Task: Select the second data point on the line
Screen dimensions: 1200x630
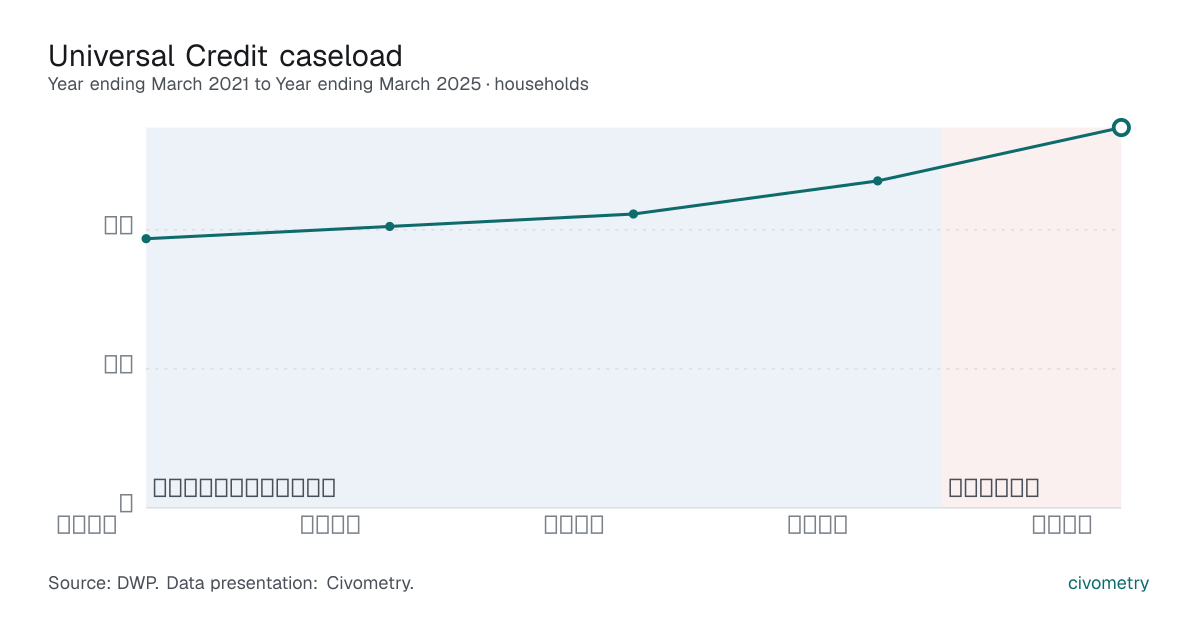Action: (390, 226)
